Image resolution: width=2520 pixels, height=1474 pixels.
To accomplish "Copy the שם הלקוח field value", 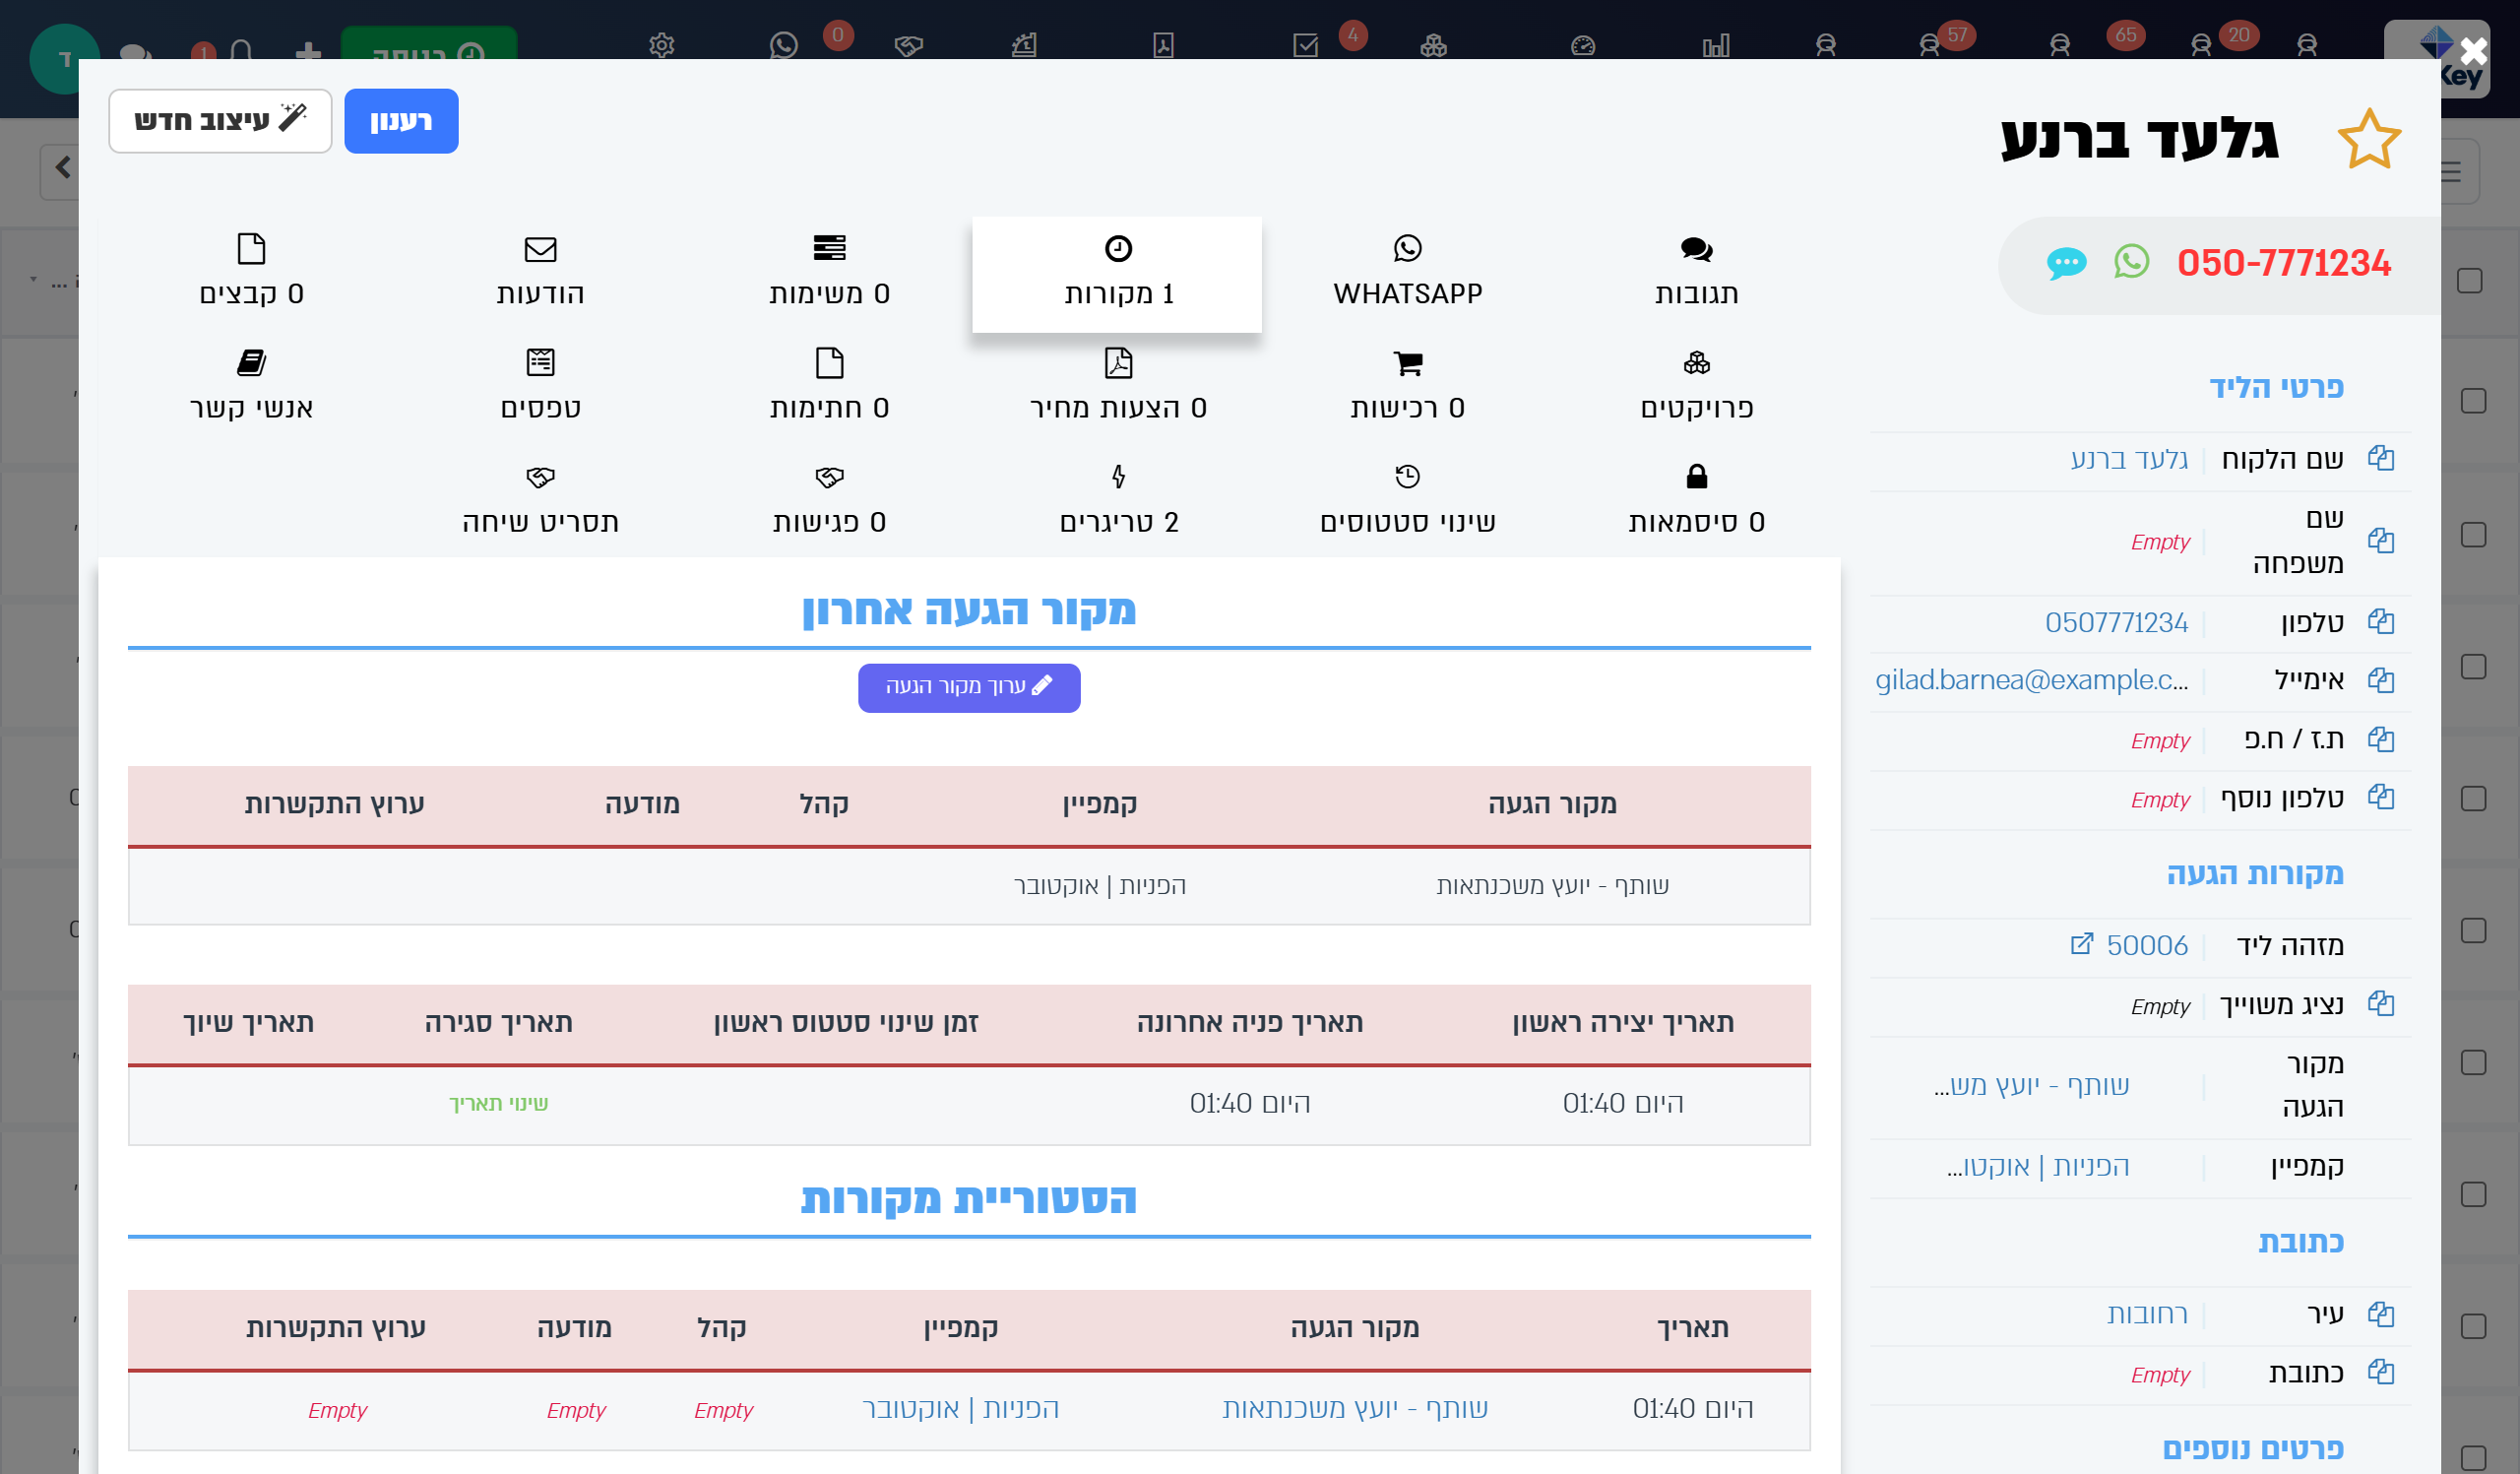I will click(2380, 458).
